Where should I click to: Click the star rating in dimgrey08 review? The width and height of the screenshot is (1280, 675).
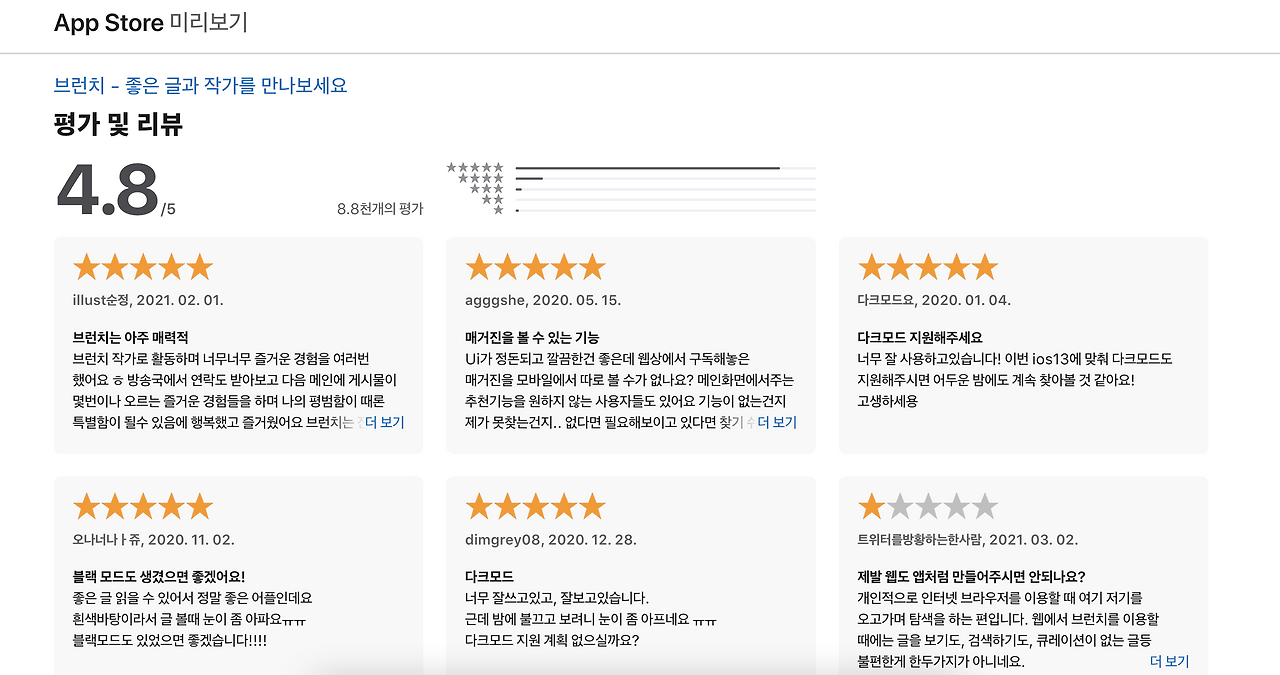536,506
